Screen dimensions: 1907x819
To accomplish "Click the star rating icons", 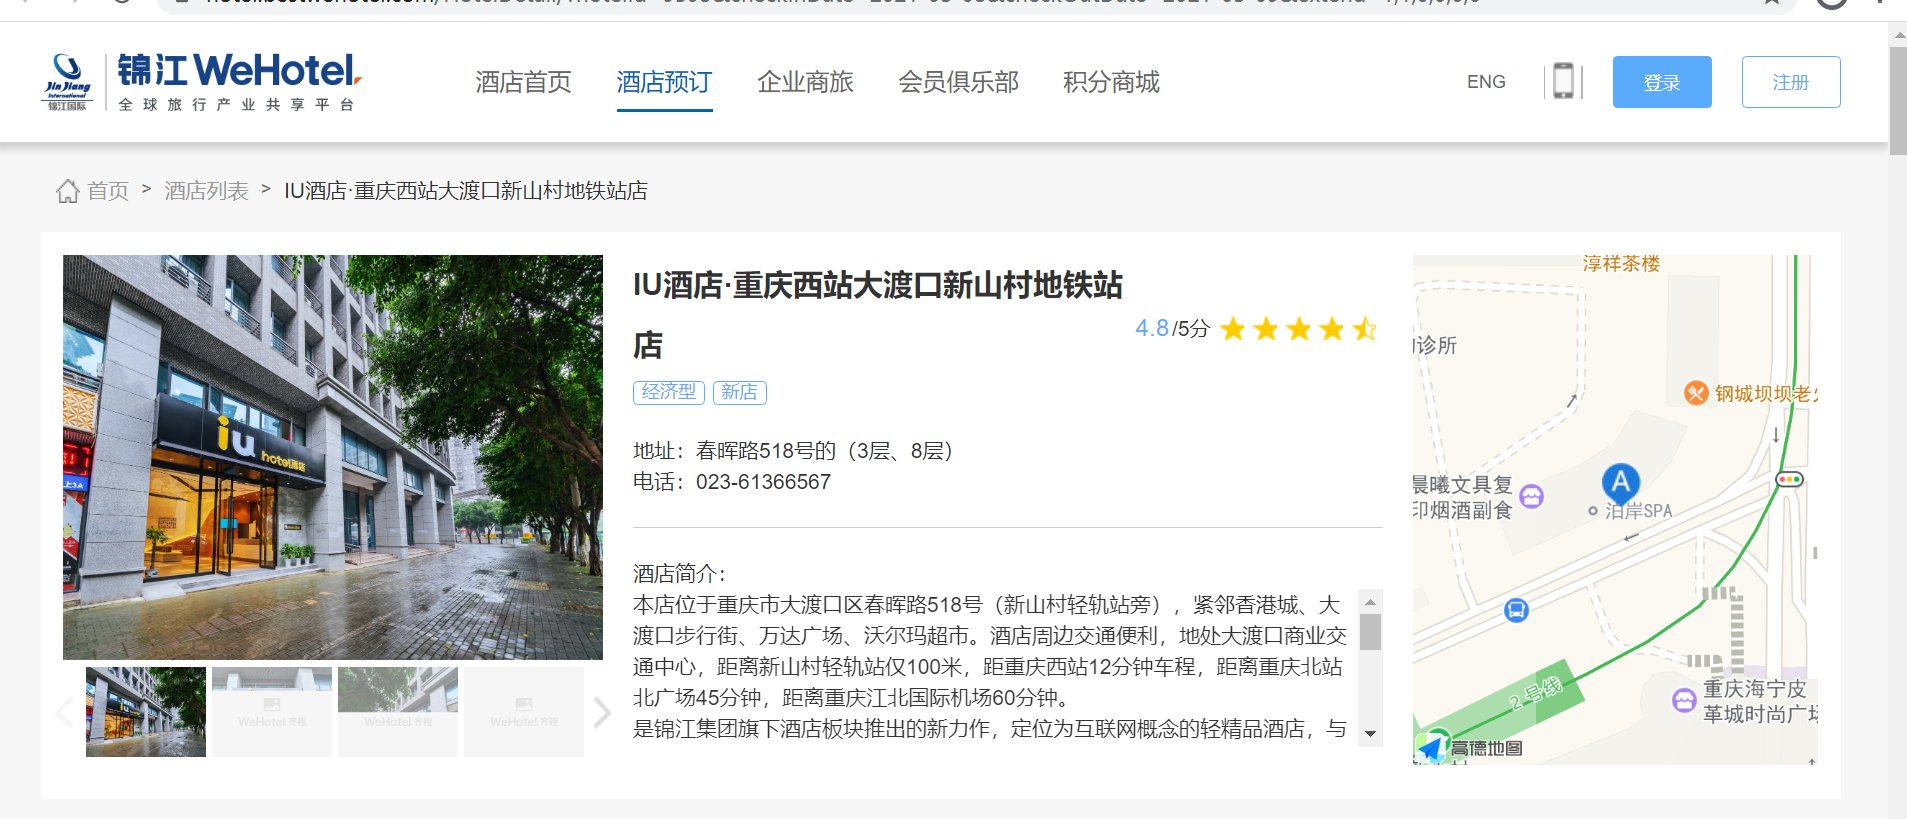I will pyautogui.click(x=1298, y=329).
